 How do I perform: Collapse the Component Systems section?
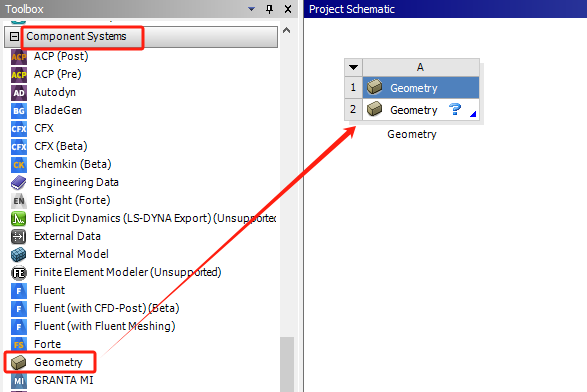14,37
